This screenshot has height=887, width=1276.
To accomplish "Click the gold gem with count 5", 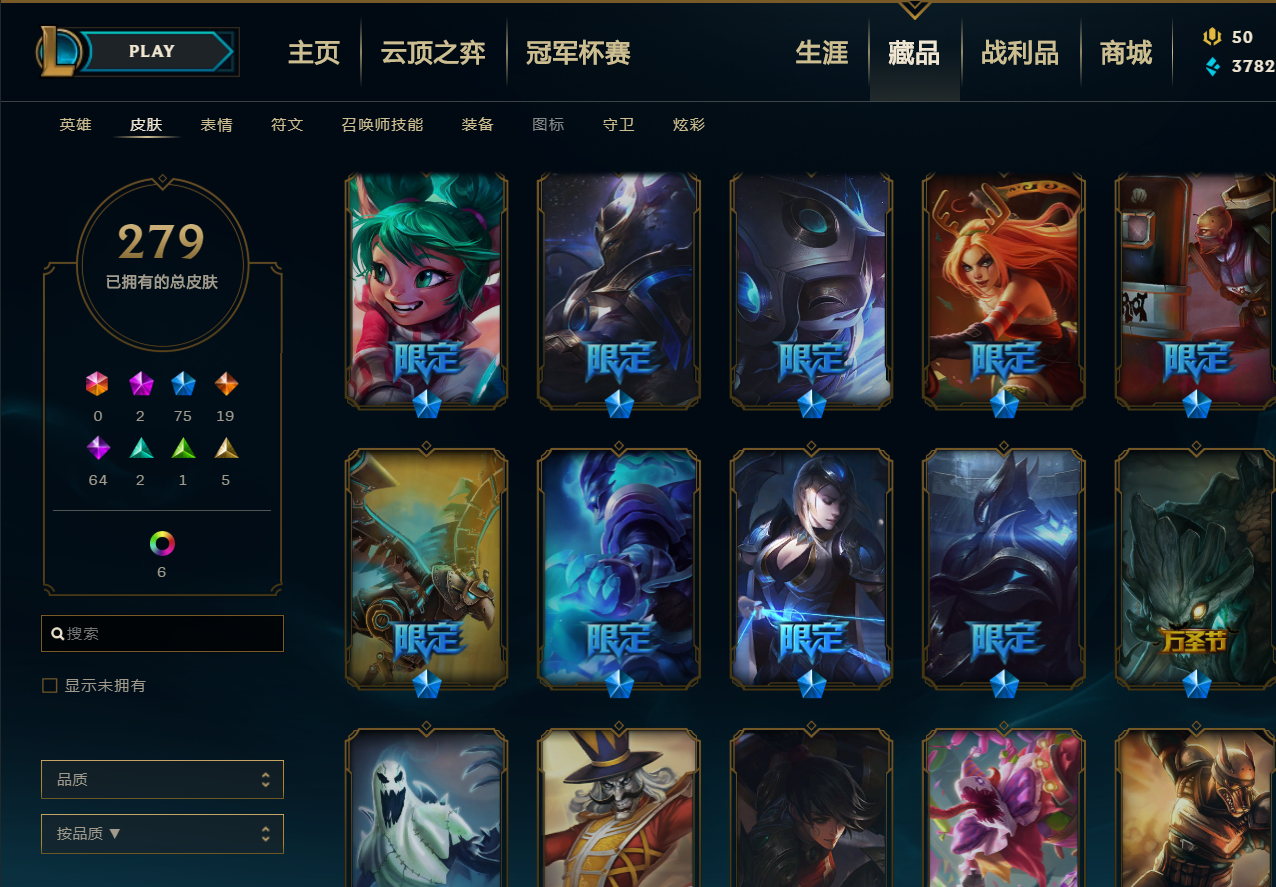I will click(226, 448).
